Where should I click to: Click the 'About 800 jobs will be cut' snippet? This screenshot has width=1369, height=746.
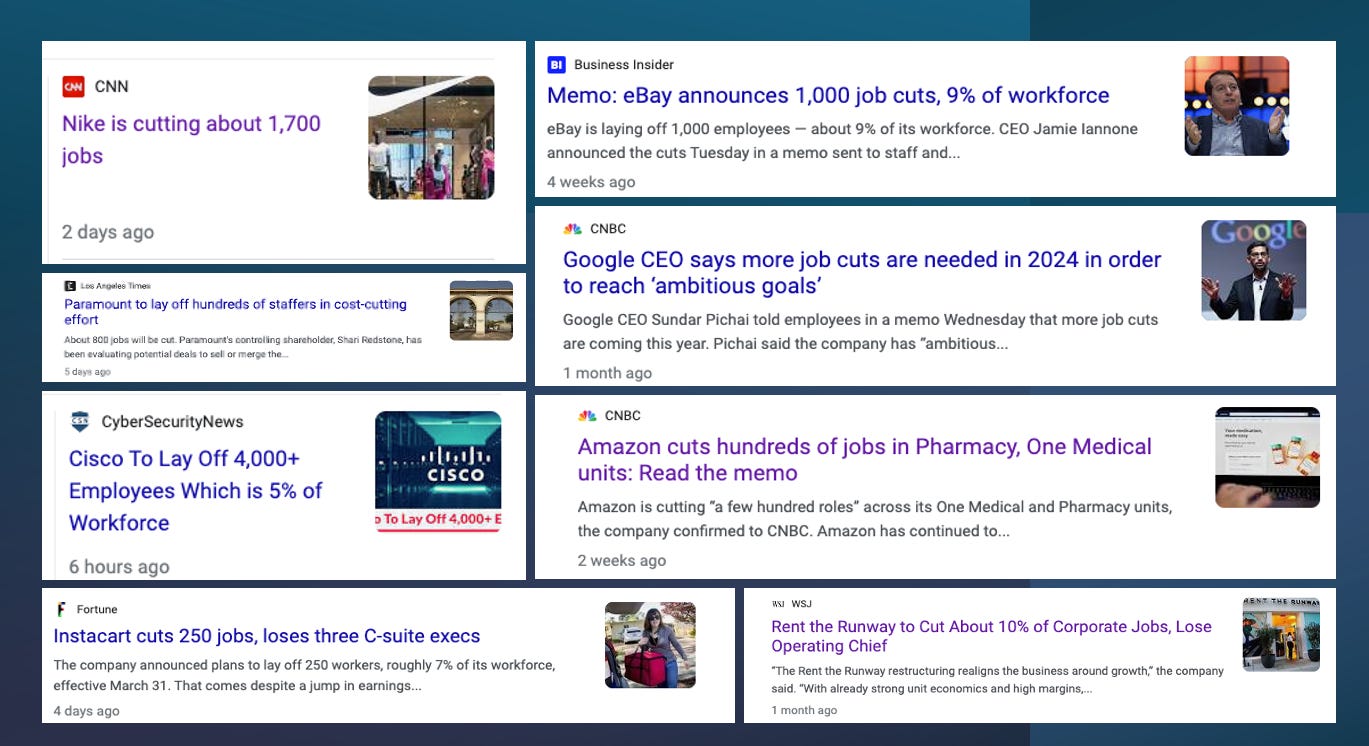(x=243, y=347)
